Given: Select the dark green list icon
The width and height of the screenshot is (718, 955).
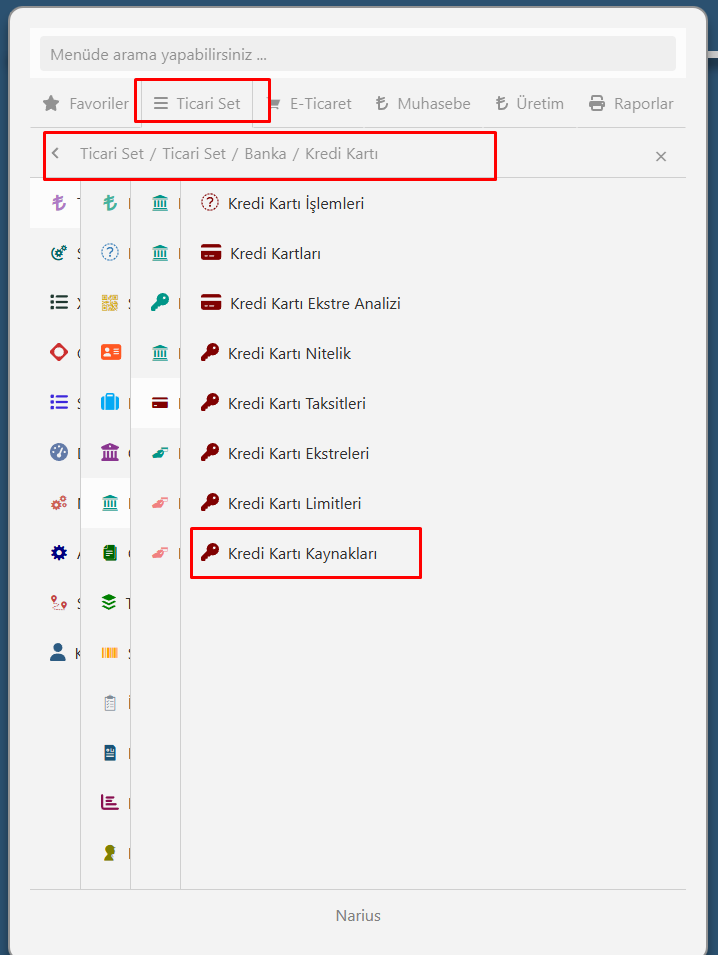Looking at the screenshot, I should click(58, 302).
